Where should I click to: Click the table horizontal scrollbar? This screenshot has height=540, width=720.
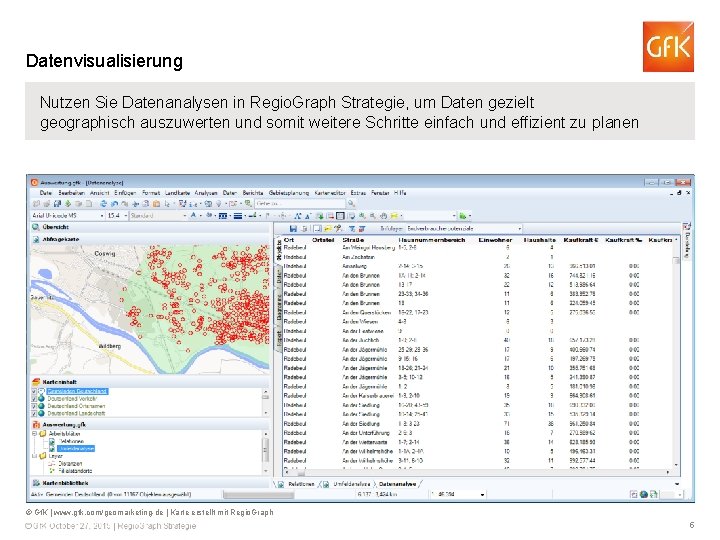(476, 472)
